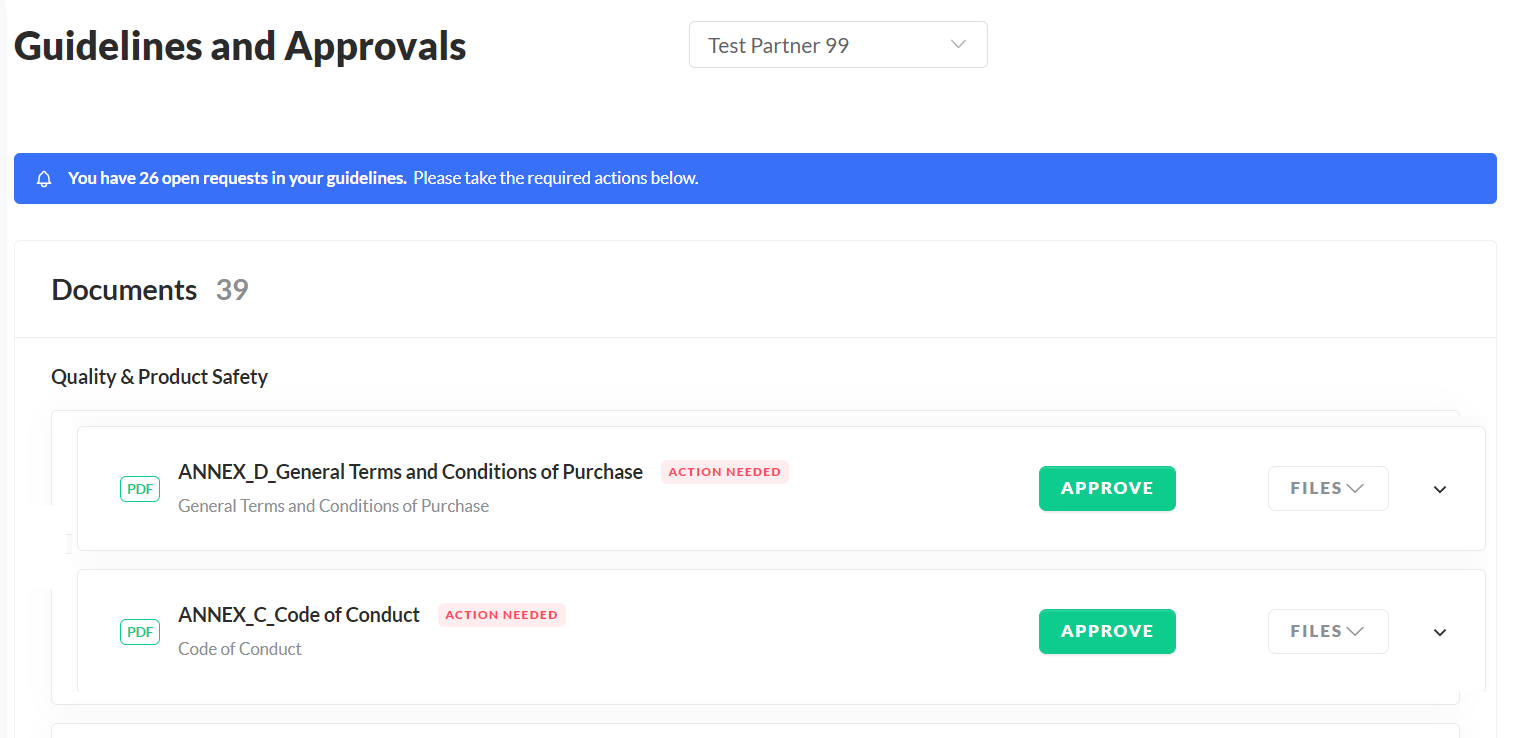
Task: Click the Code of Conduct subtitle text
Action: pyautogui.click(x=240, y=648)
